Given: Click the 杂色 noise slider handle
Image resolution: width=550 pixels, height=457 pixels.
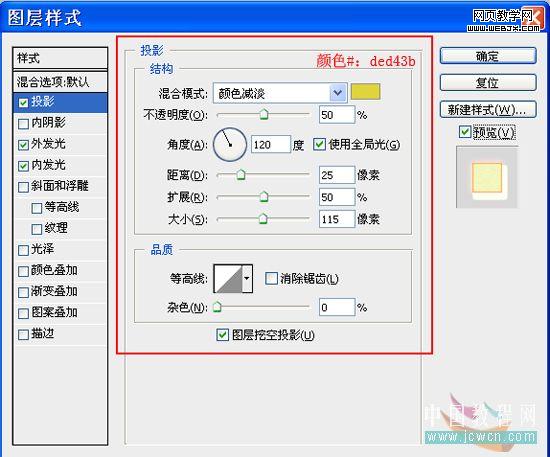Looking at the screenshot, I should tap(217, 307).
